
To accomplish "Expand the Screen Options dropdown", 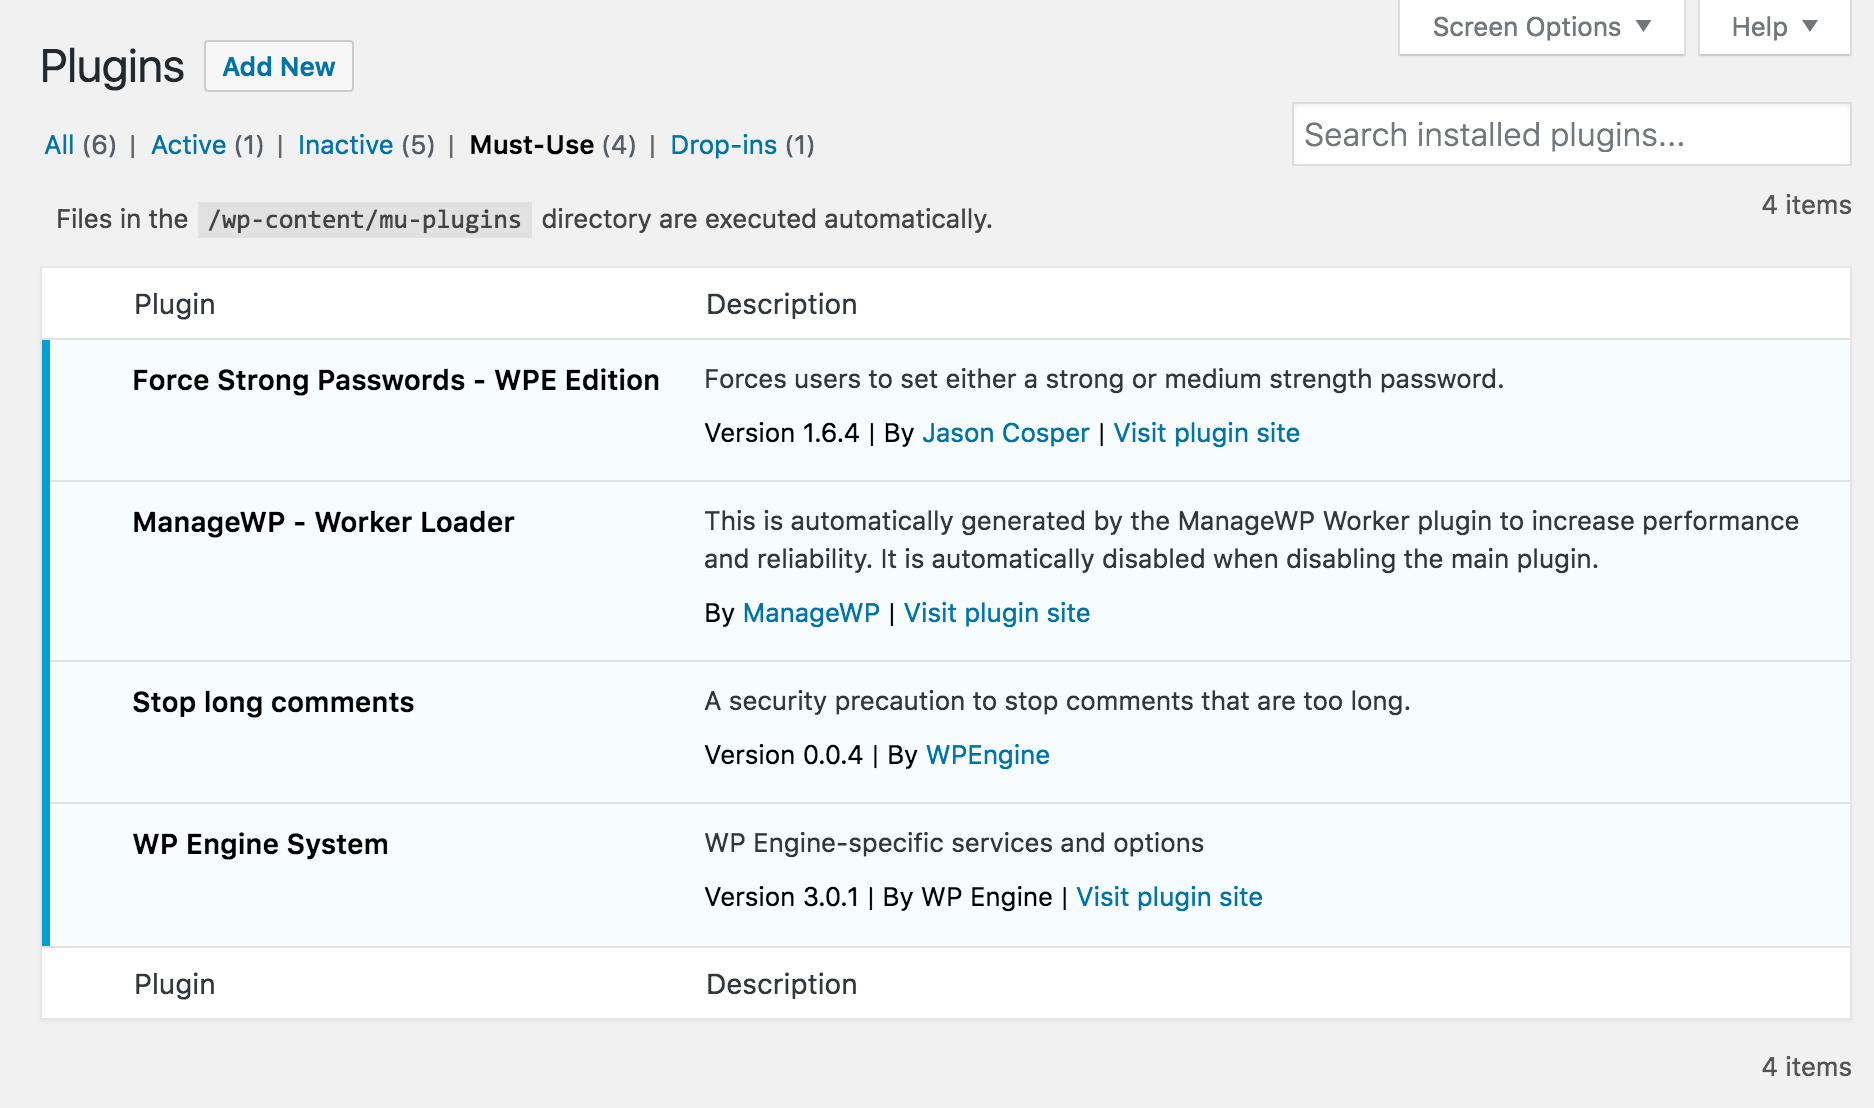I will [1541, 27].
